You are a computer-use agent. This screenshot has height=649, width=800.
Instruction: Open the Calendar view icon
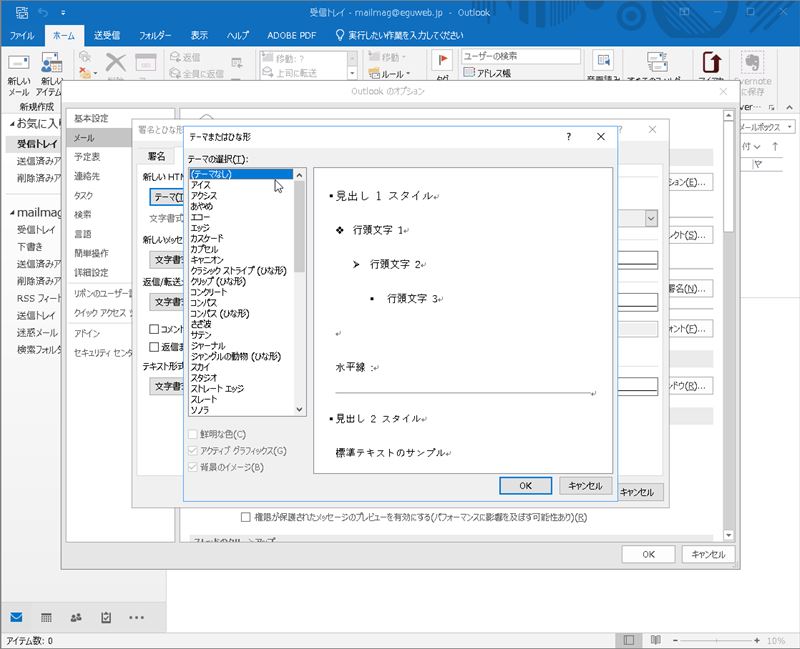[x=46, y=617]
